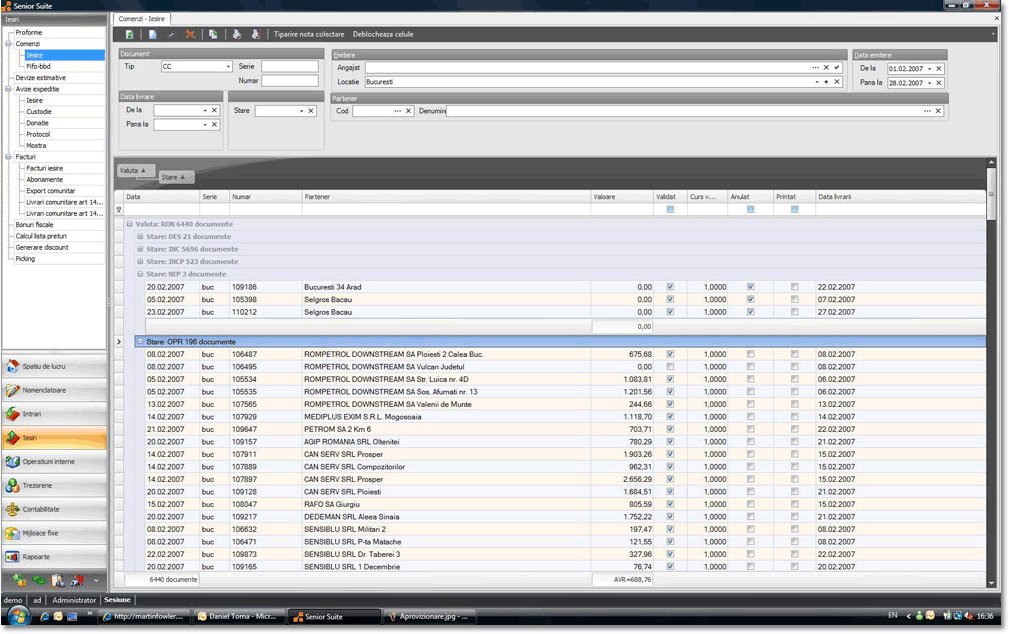This screenshot has width=1009, height=634.
Task: Clear the Stare filter with its X
Action: [x=312, y=111]
